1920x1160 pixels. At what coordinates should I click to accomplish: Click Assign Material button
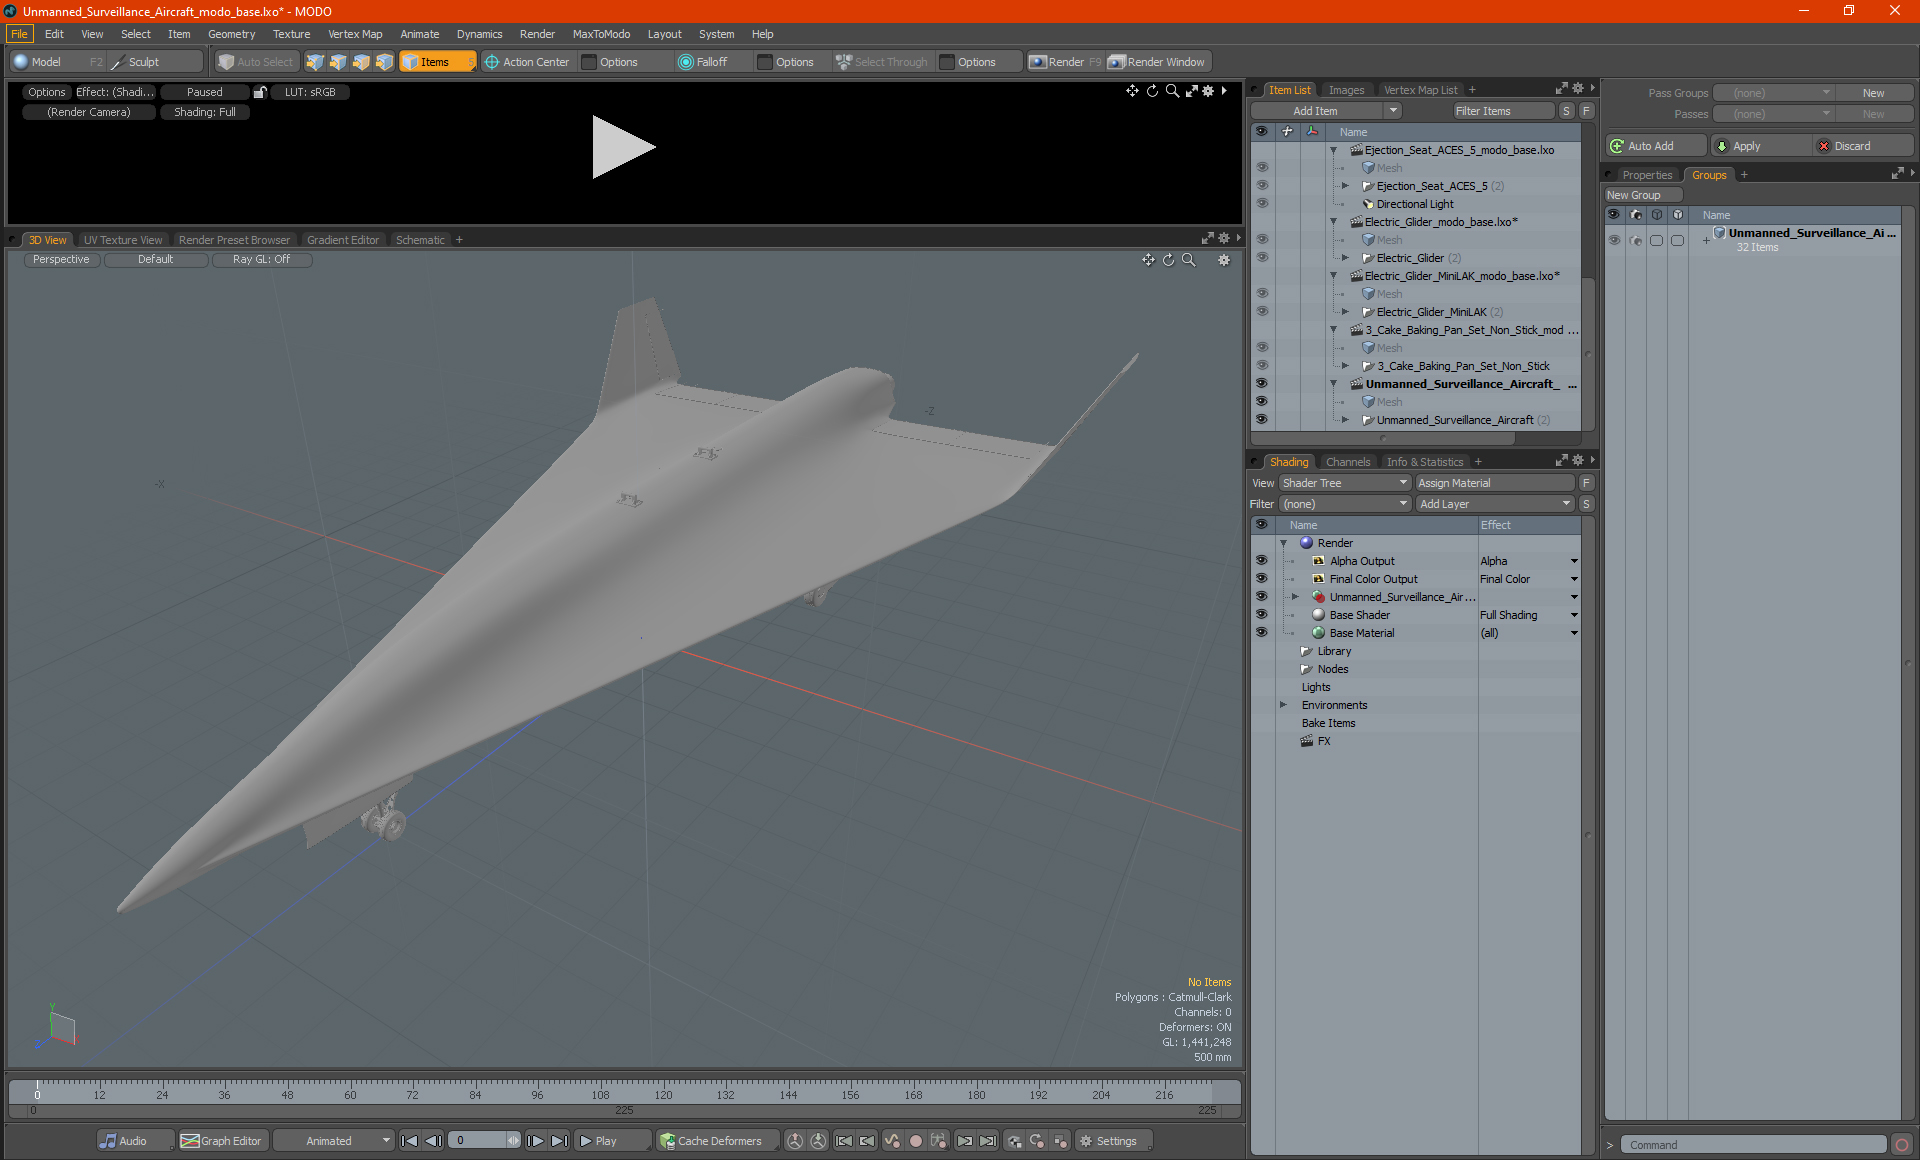click(1495, 483)
